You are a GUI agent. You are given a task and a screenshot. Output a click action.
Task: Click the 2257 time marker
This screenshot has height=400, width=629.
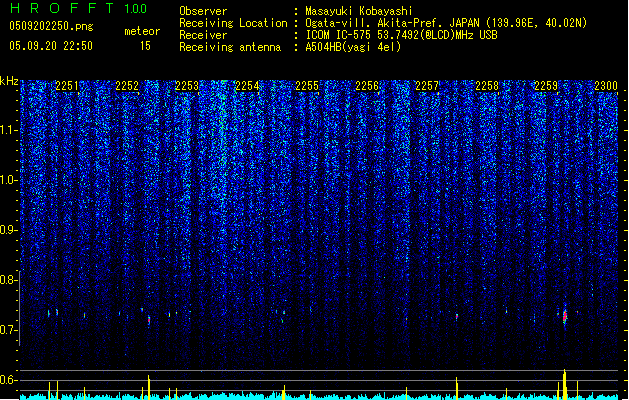pos(427,86)
